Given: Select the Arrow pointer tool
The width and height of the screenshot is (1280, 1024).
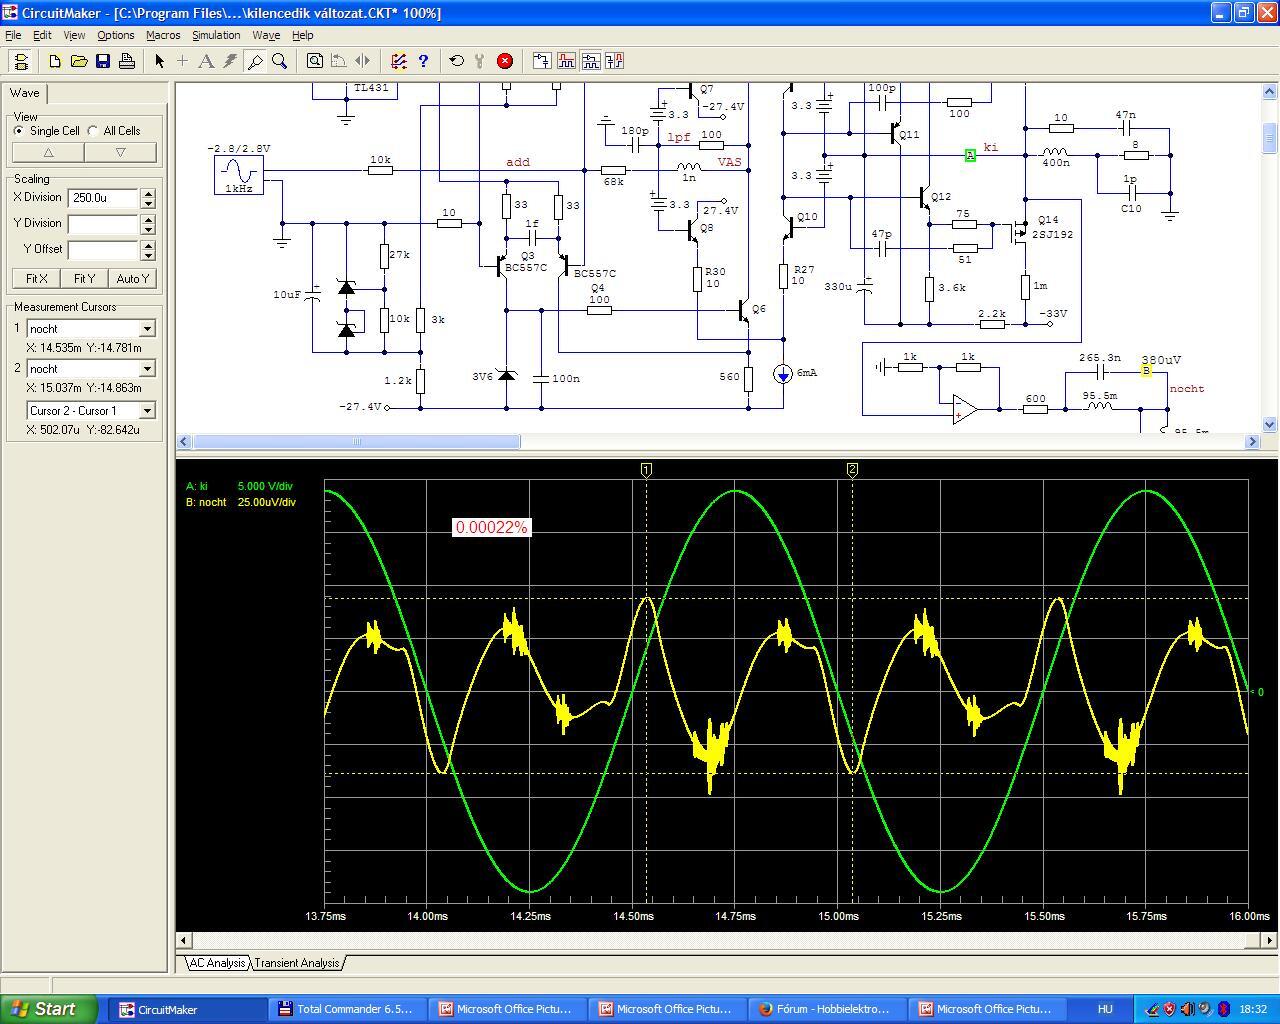Looking at the screenshot, I should point(159,61).
